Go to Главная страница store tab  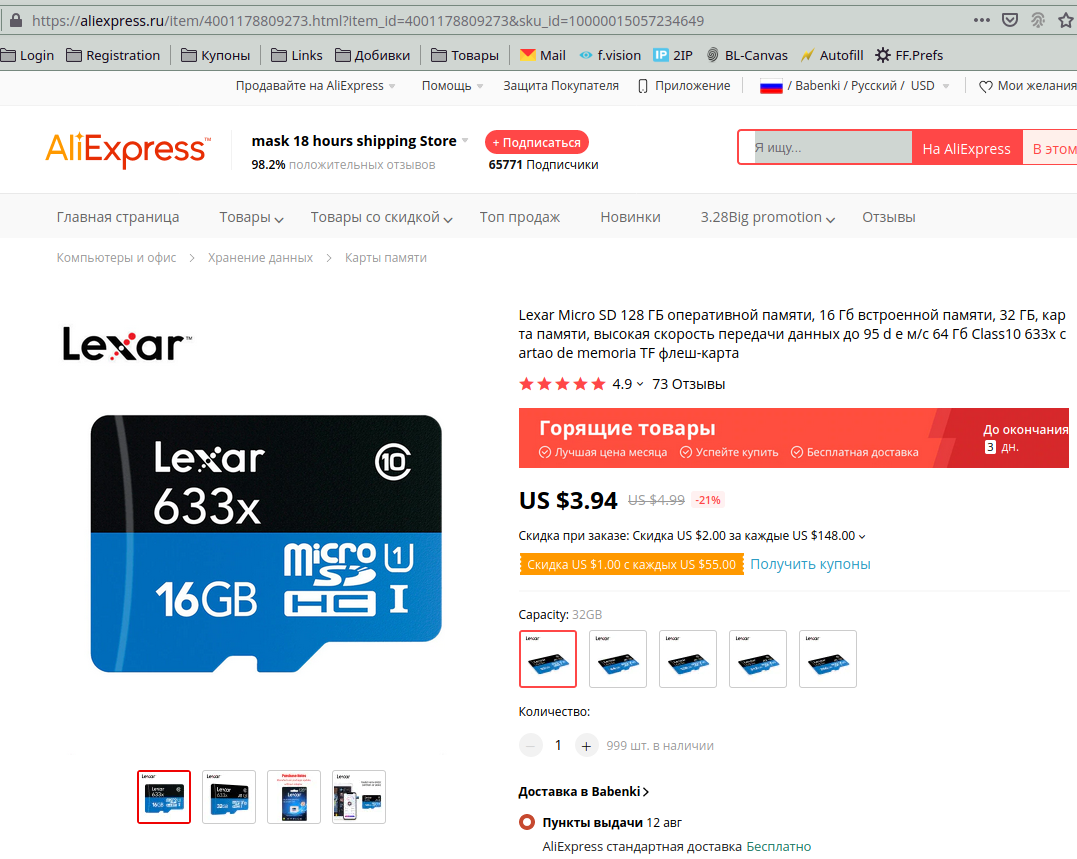point(117,218)
